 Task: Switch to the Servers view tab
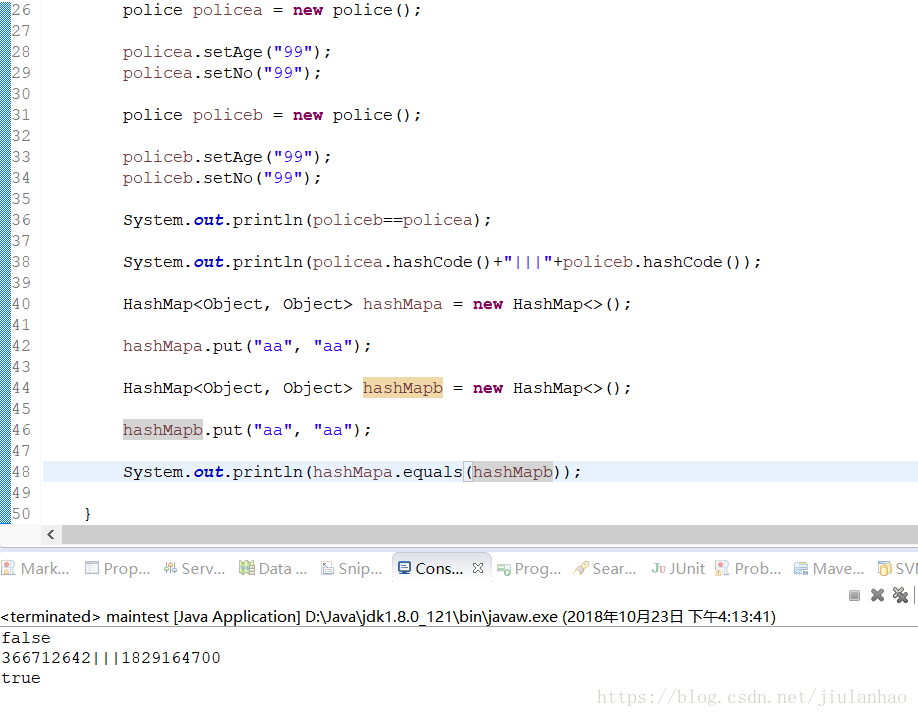(x=194, y=568)
